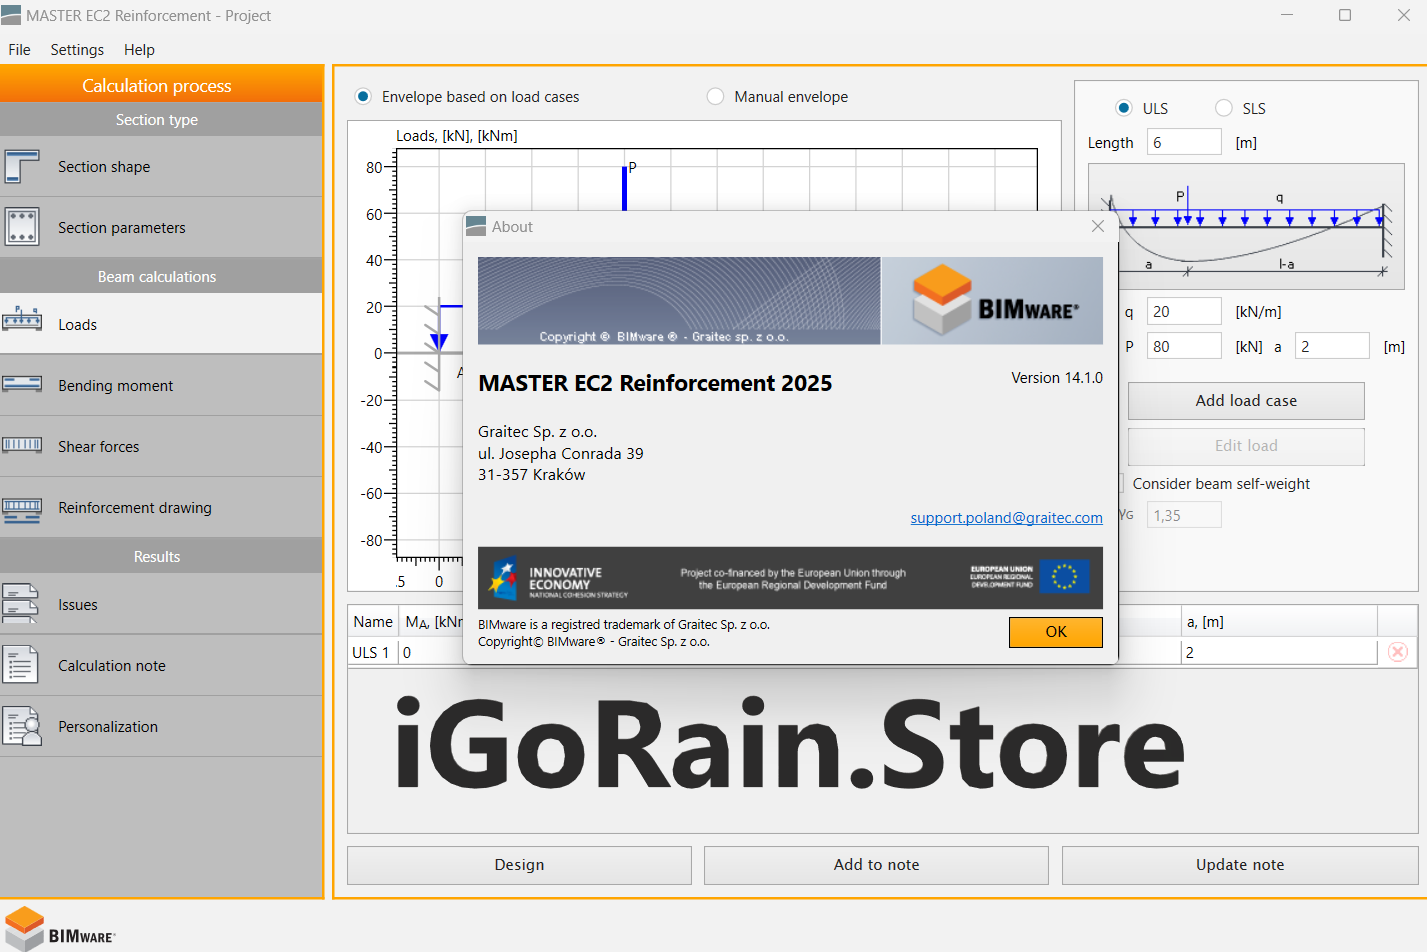The width and height of the screenshot is (1427, 952).
Task: Select Manual envelope radio option
Action: pos(715,97)
